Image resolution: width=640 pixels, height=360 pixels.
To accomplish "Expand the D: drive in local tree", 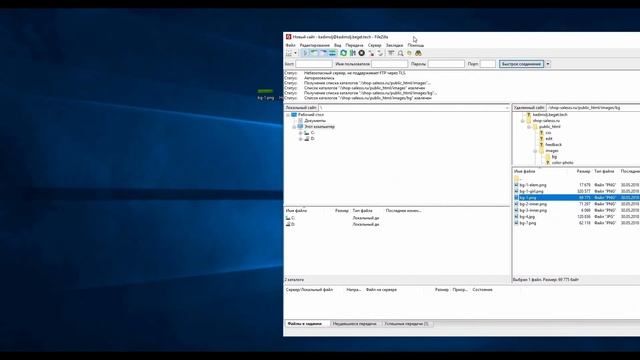I will click(x=300, y=139).
